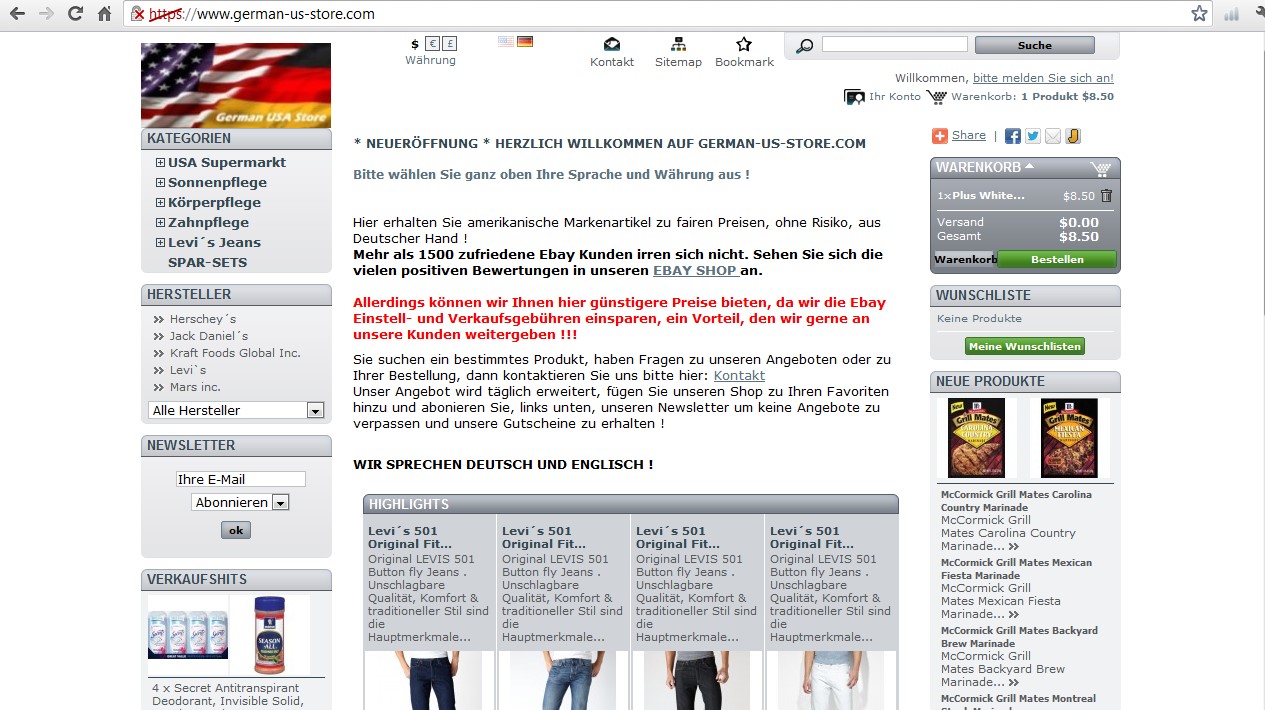This screenshot has width=1265, height=710.
Task: Open the EBAY SHOP link
Action: (x=695, y=270)
